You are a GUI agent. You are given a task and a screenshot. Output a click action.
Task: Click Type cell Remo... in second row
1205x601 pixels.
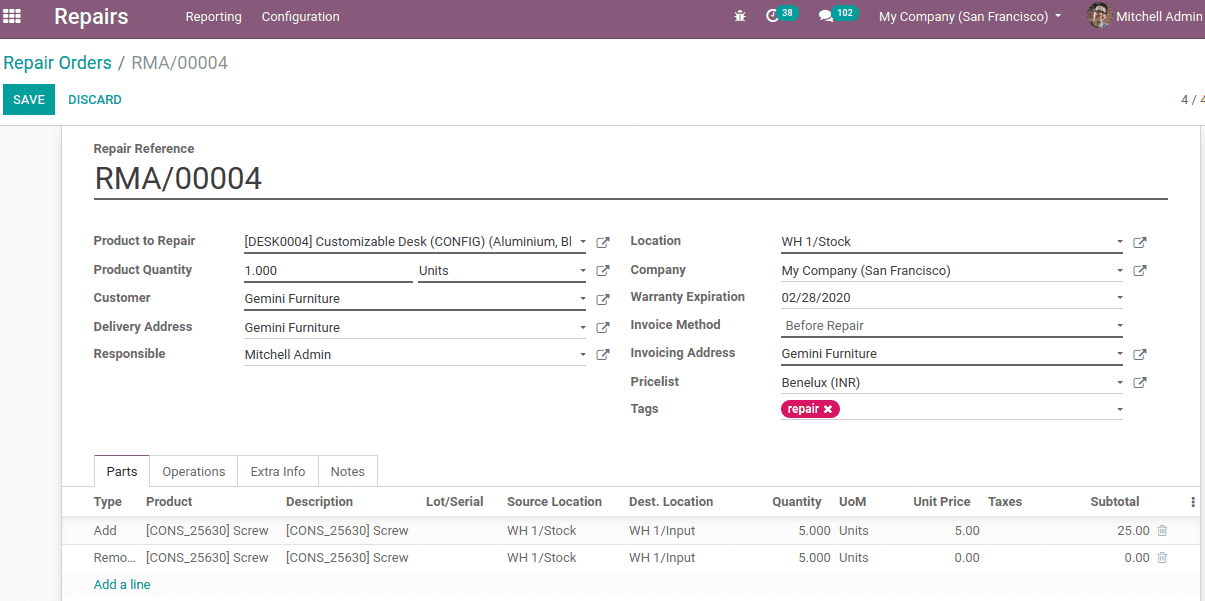coord(115,558)
